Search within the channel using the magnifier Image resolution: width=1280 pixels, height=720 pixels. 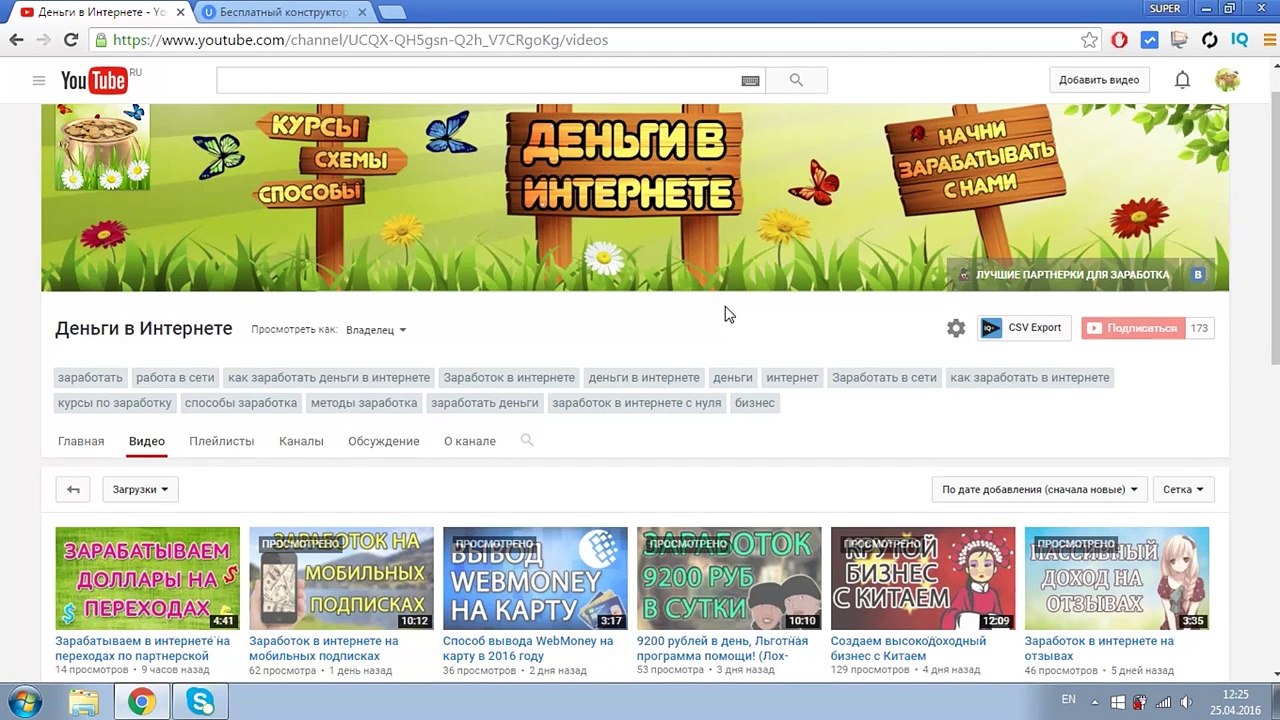pos(527,440)
